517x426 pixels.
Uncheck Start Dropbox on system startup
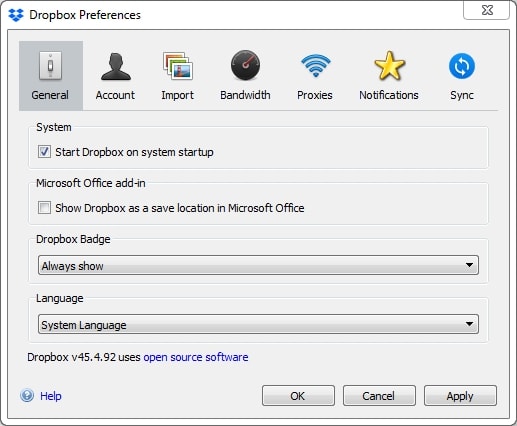(x=44, y=152)
